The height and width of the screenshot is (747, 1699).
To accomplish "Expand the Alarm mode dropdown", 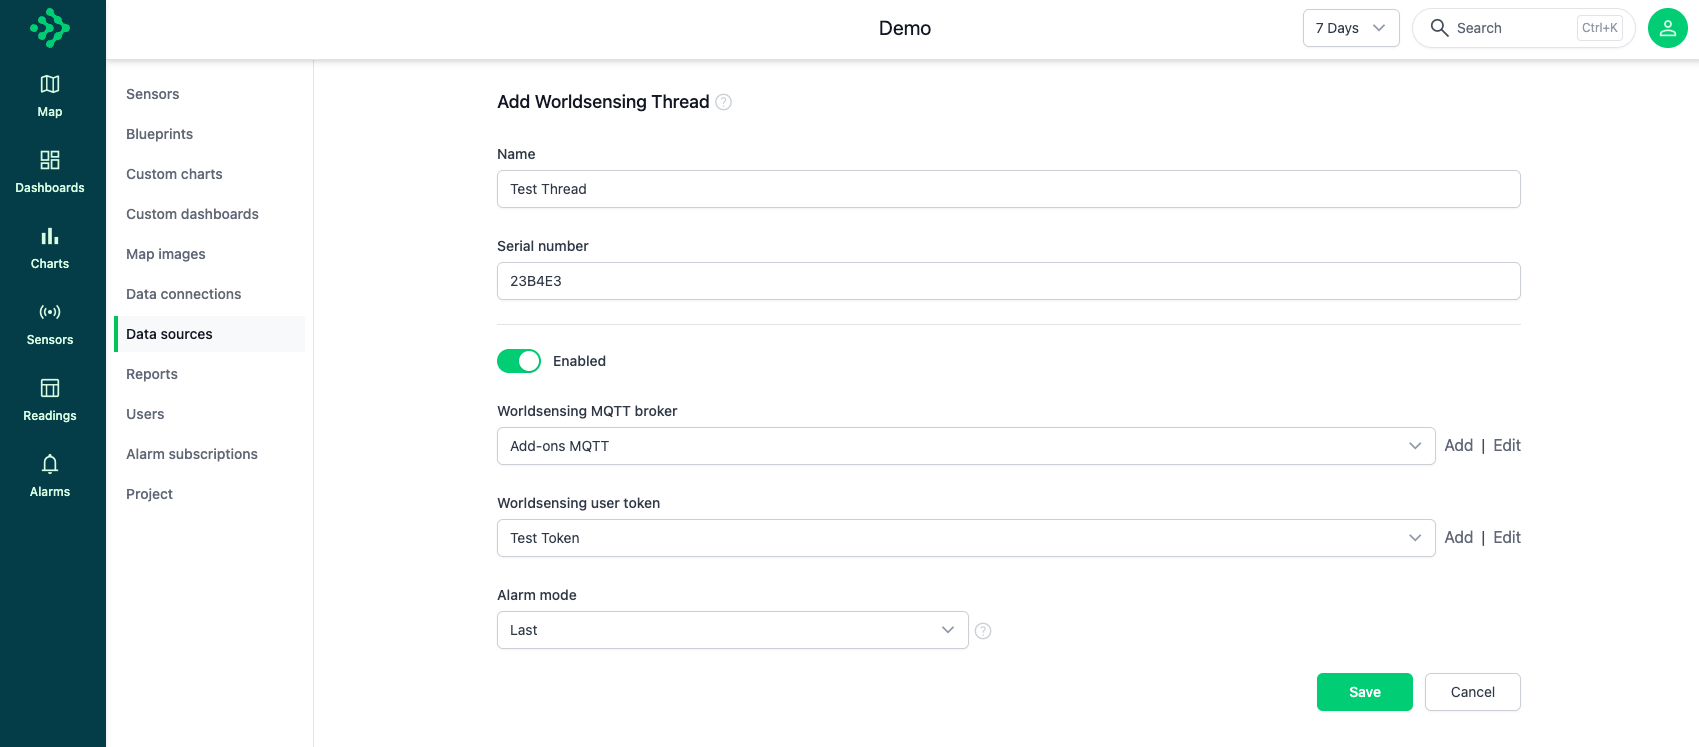I will tap(732, 630).
